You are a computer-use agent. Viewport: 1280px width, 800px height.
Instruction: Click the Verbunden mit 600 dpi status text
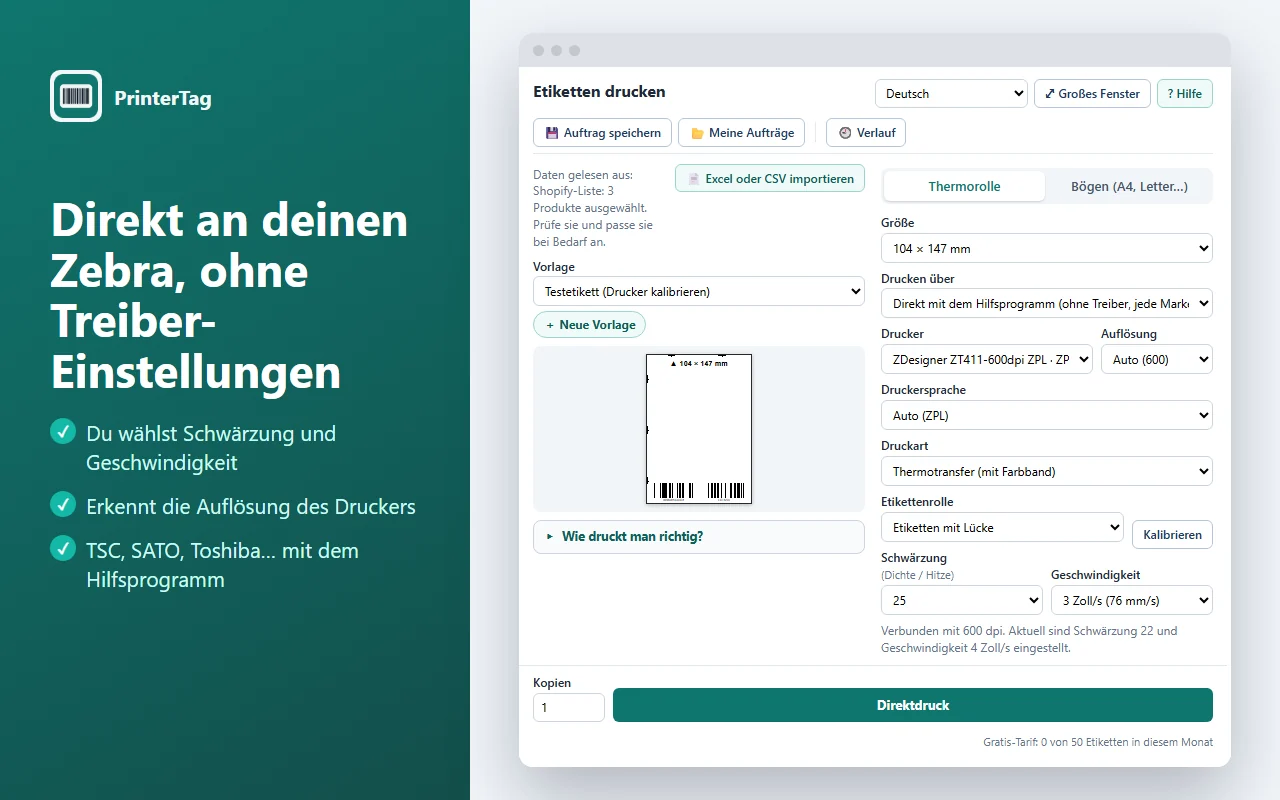[1029, 639]
